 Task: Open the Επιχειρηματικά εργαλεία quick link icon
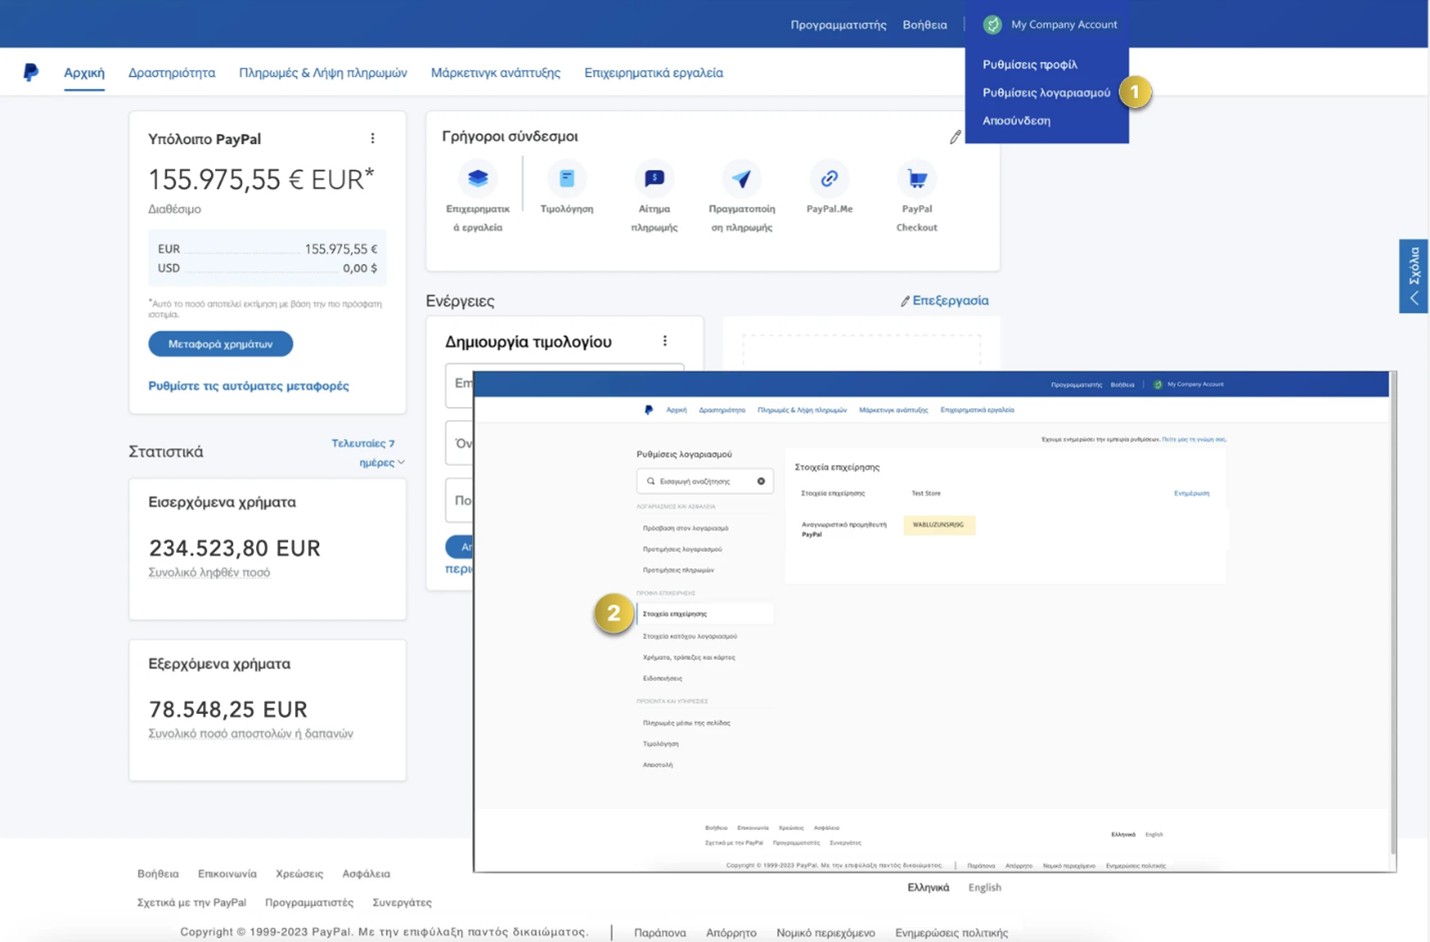point(478,179)
